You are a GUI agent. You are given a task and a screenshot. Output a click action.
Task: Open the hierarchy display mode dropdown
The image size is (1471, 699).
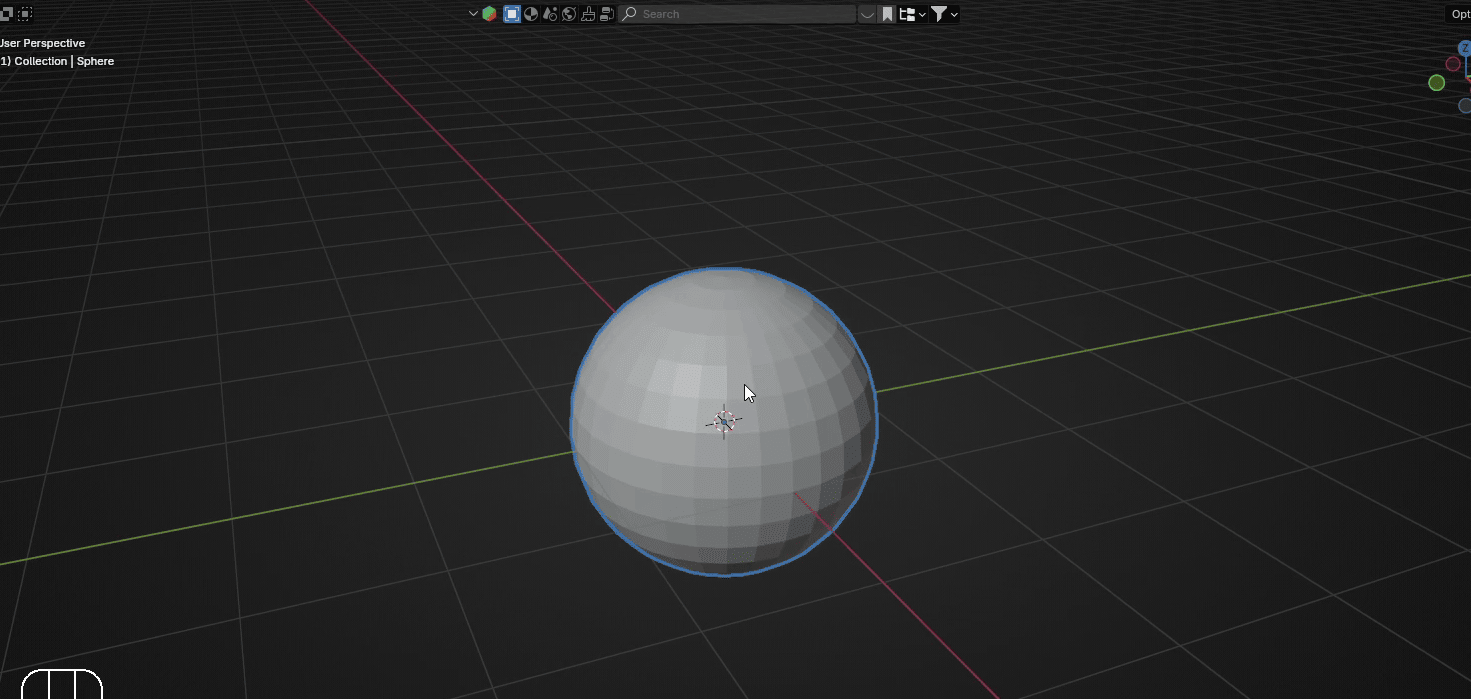(x=911, y=14)
